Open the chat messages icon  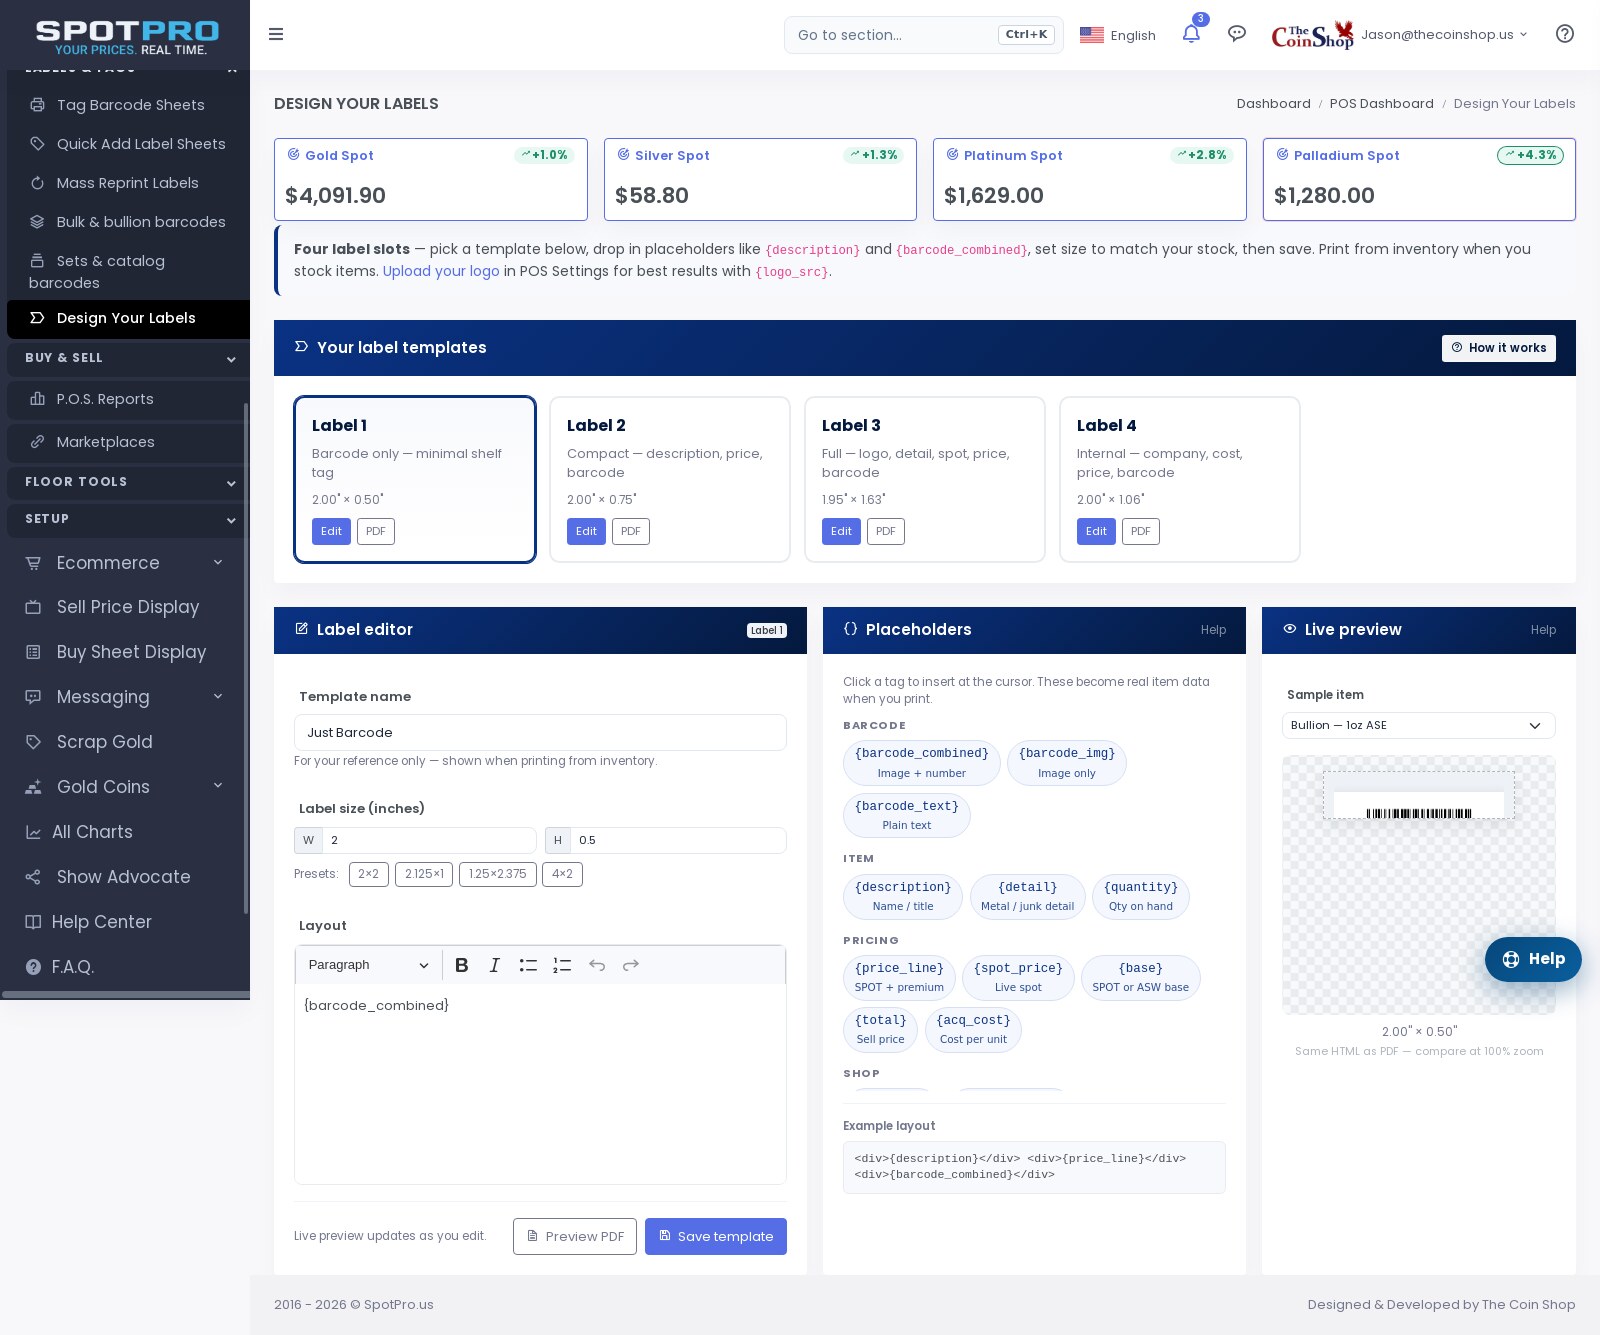[x=1237, y=34]
